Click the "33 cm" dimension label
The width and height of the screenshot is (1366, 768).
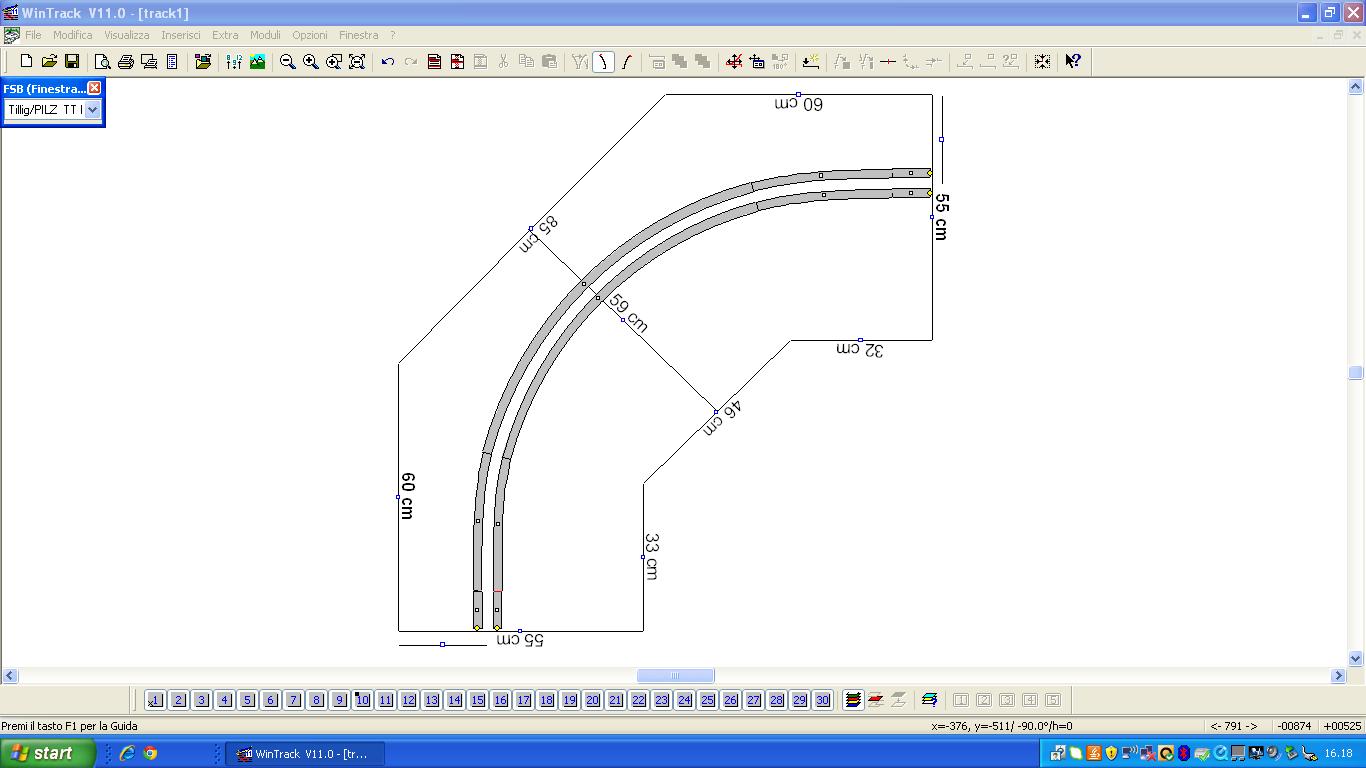(651, 556)
